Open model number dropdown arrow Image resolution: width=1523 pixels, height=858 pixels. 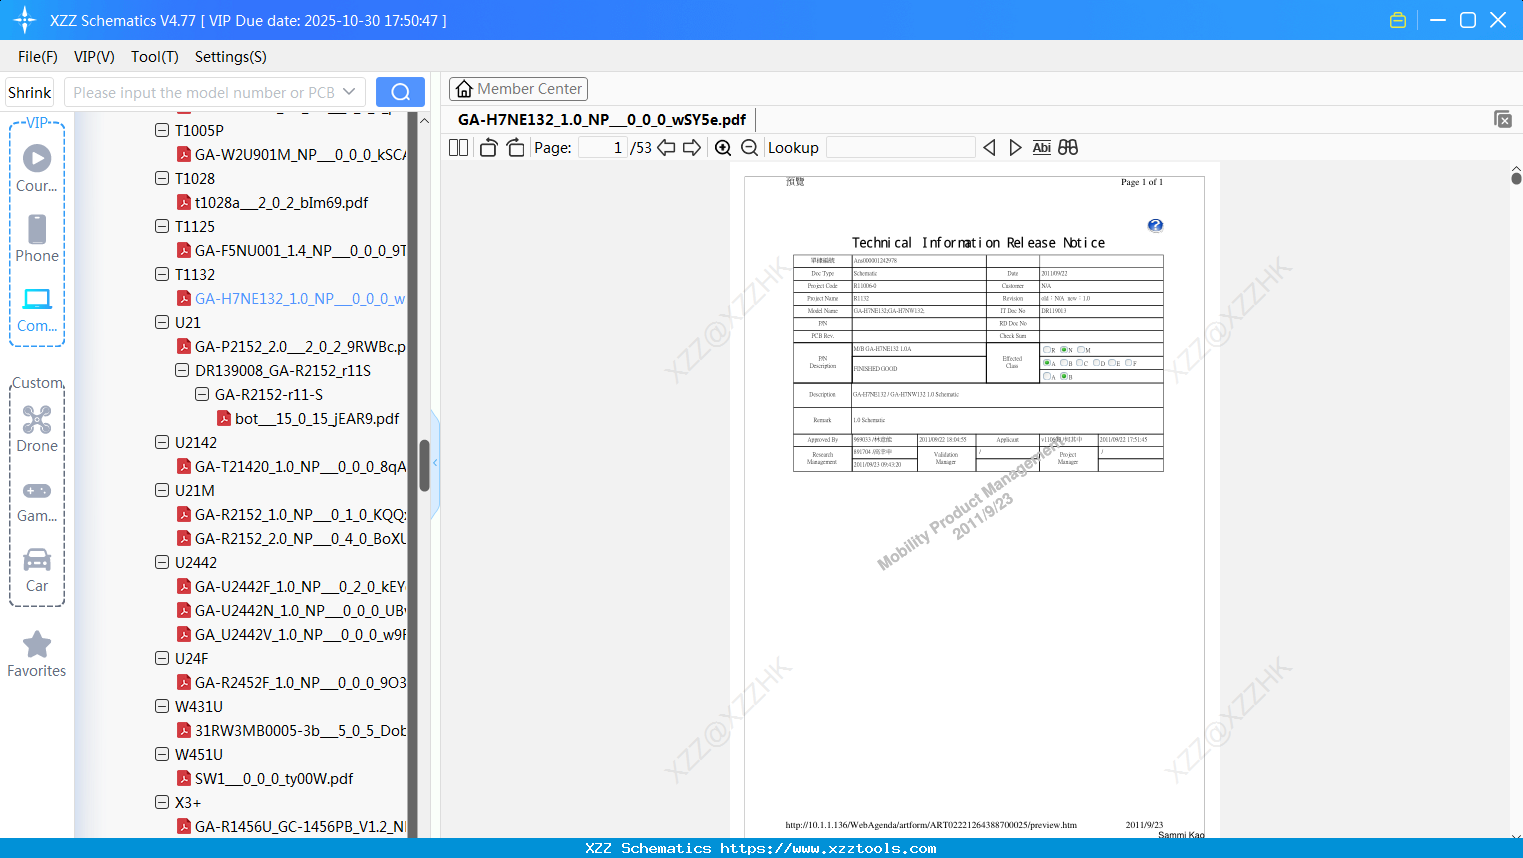[x=349, y=92]
